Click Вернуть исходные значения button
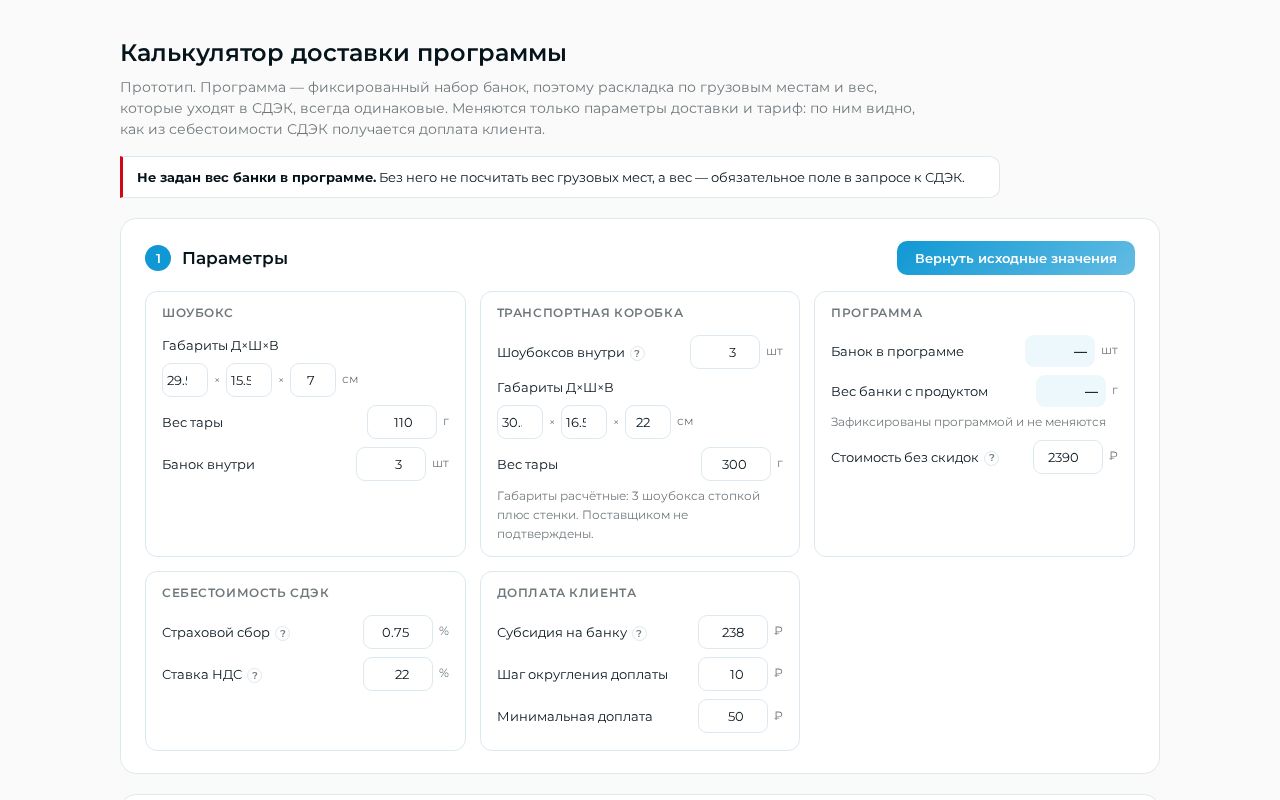 pos(1016,258)
